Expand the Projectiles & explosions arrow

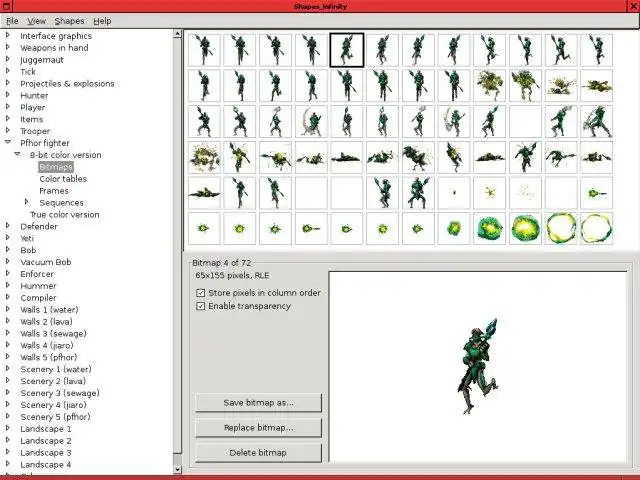(x=8, y=83)
